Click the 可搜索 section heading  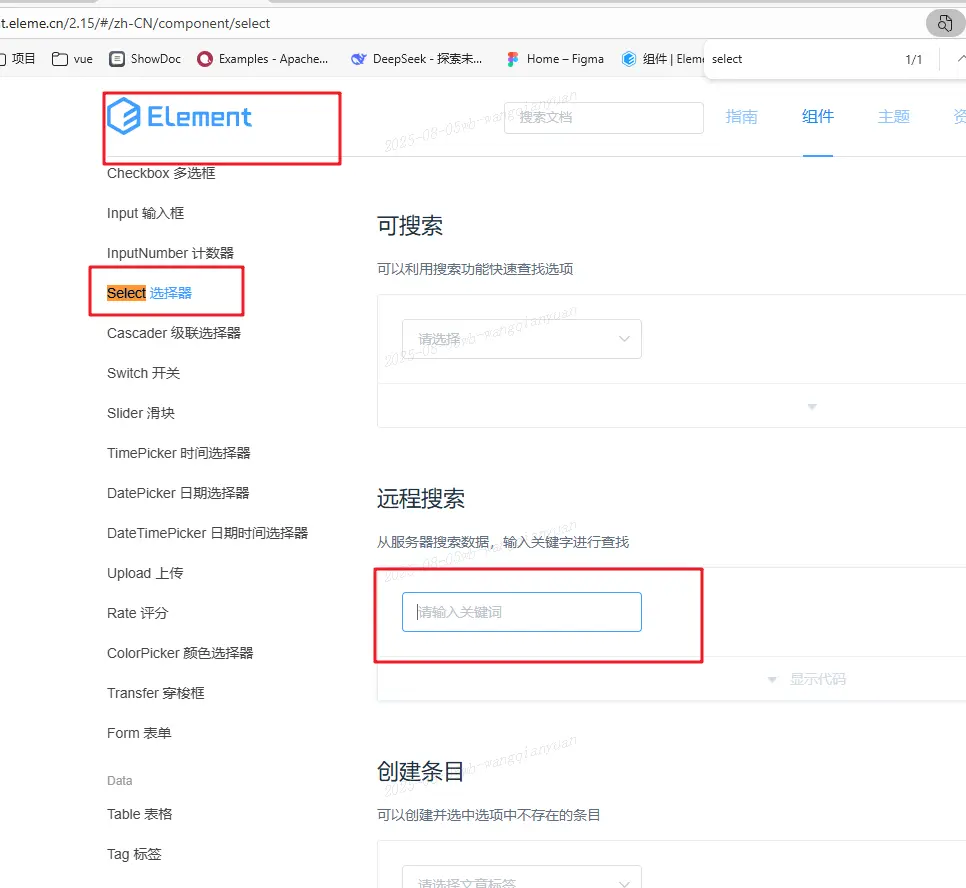point(410,226)
